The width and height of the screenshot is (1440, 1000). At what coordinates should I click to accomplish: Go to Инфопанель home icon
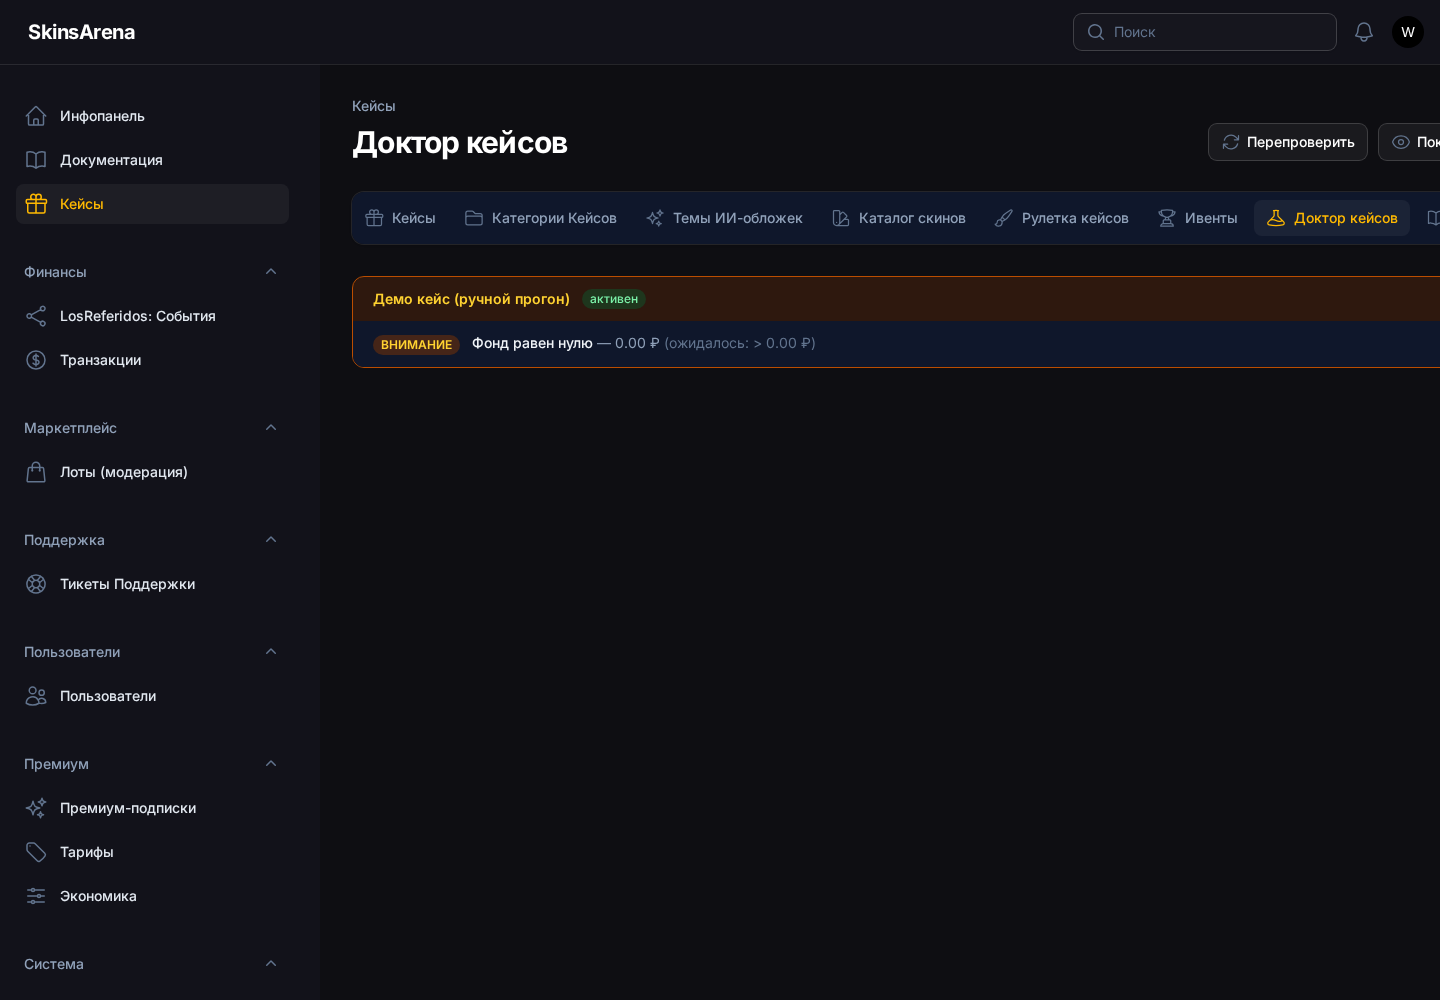36,116
